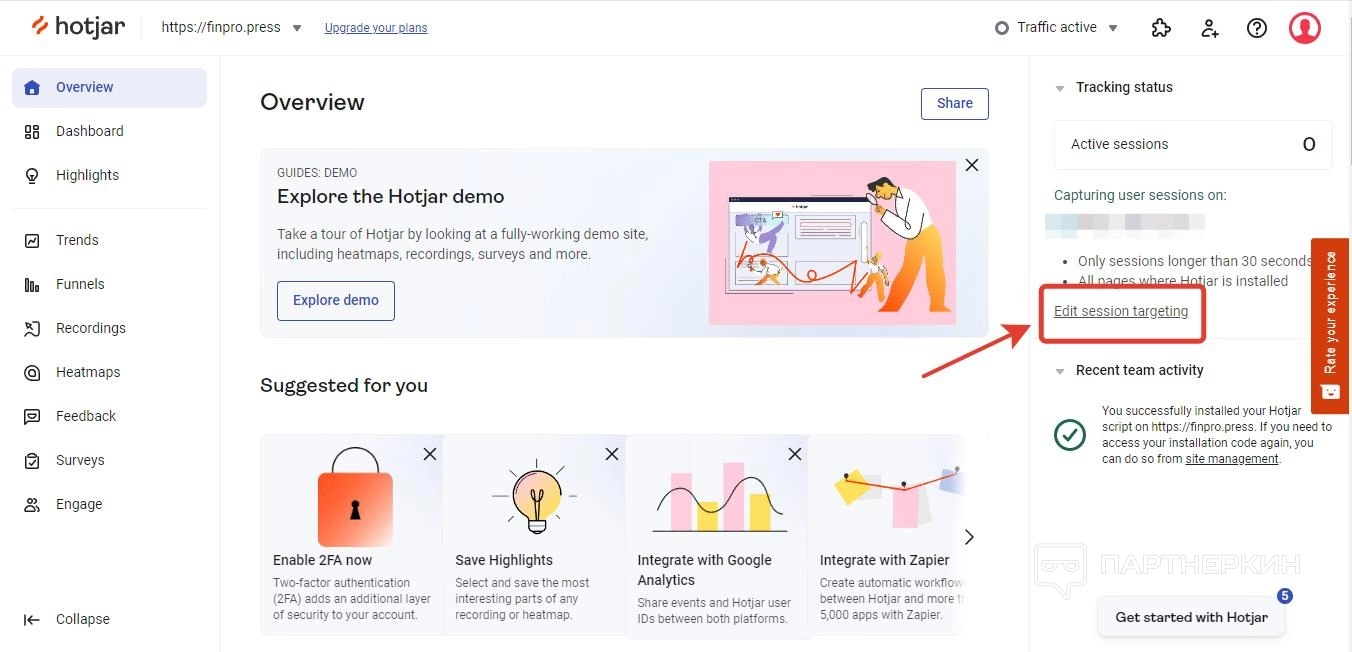
Task: Open the Traffic active dropdown
Action: [x=1058, y=28]
